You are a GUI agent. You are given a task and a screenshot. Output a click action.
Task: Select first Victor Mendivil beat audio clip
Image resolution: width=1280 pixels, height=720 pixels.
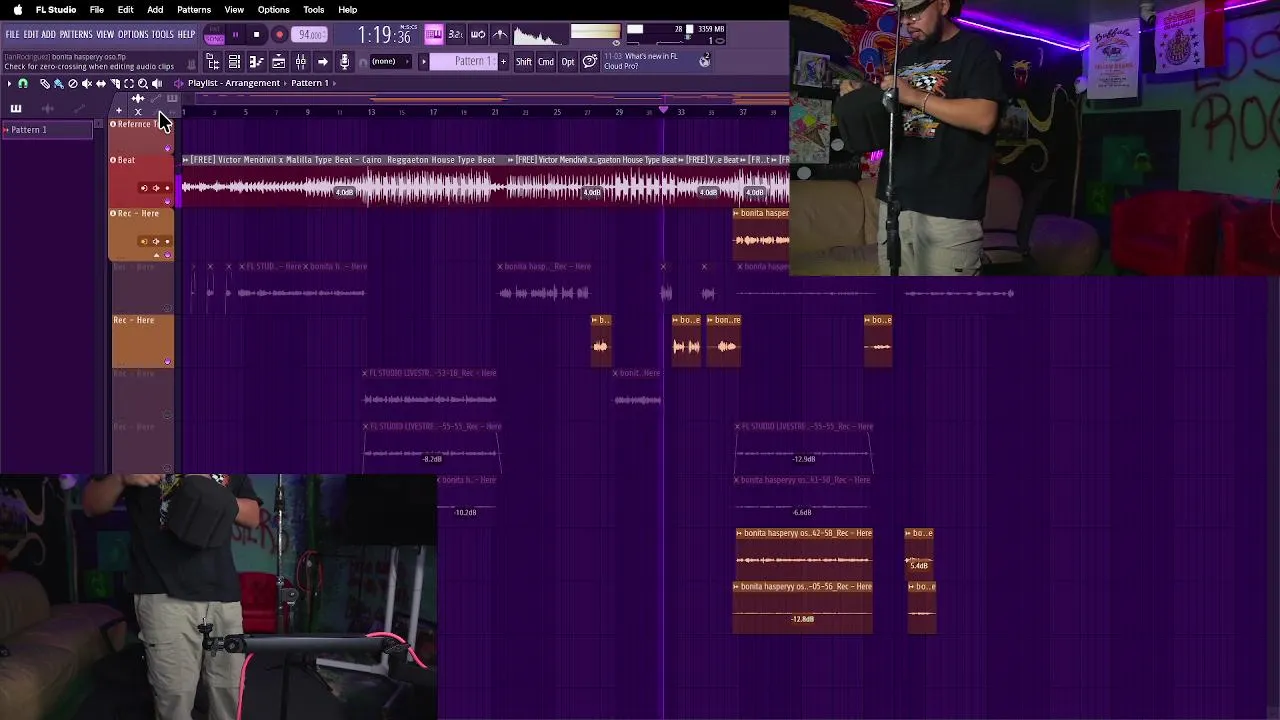[343, 181]
